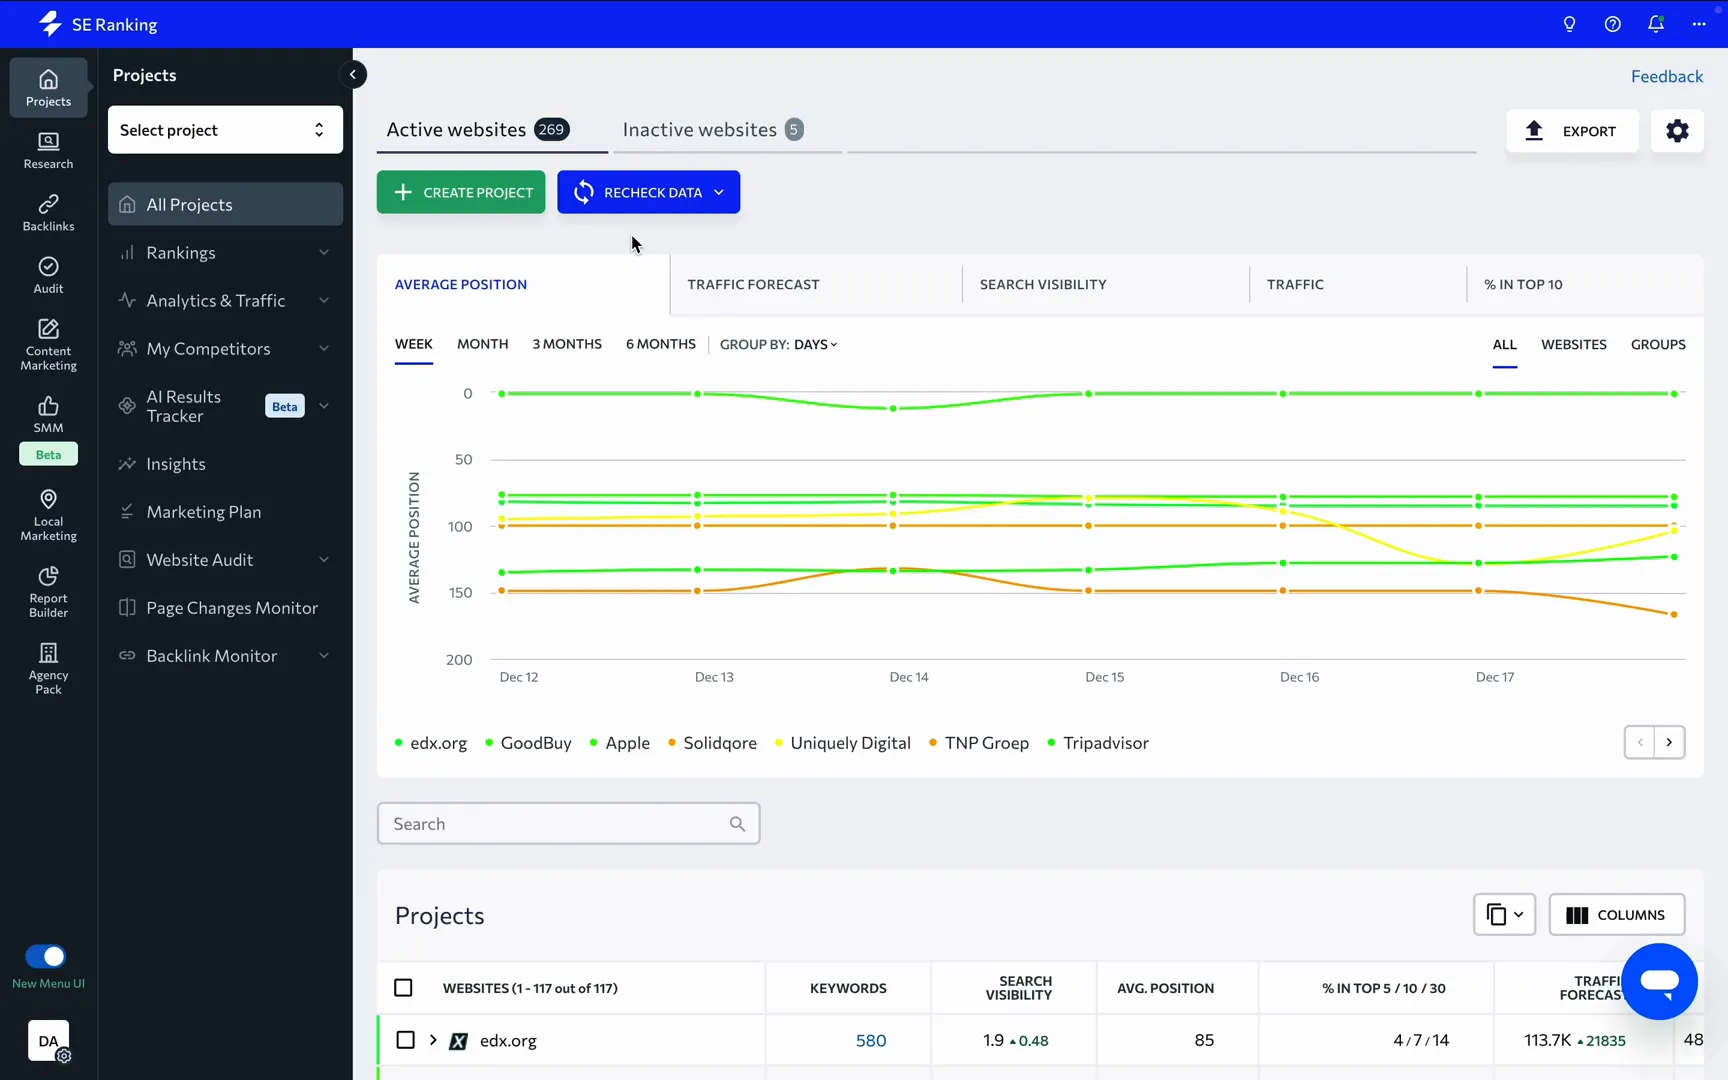1728x1080 pixels.
Task: Go to next chart legend page
Action: pos(1669,742)
